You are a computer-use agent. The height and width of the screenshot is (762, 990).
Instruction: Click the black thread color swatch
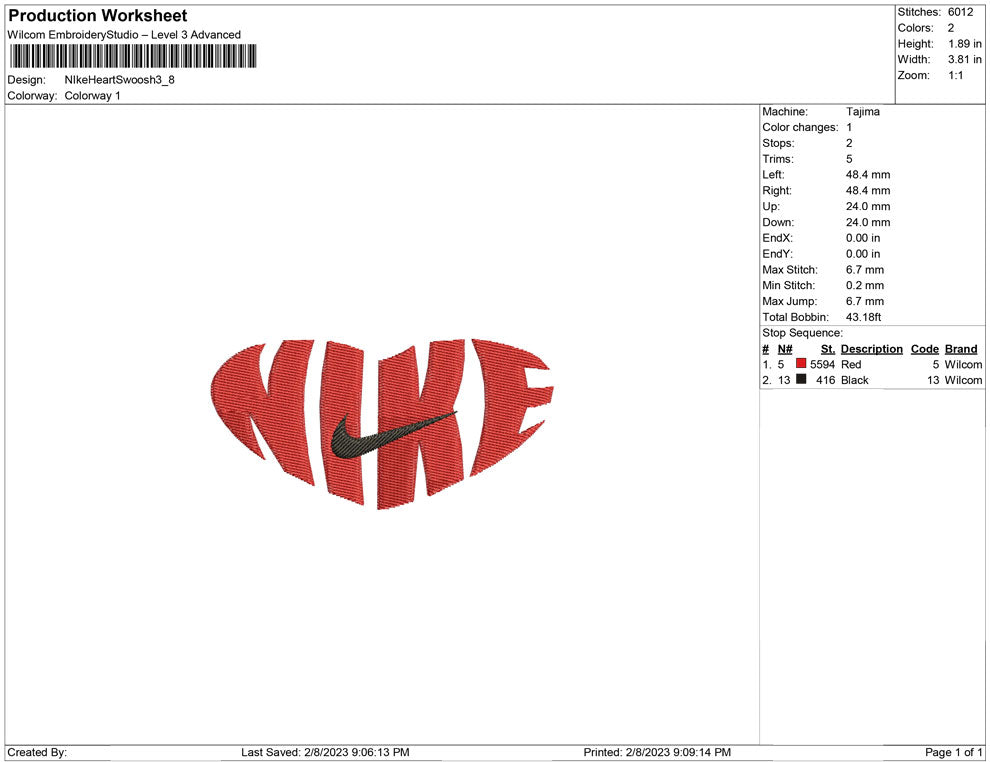click(801, 379)
